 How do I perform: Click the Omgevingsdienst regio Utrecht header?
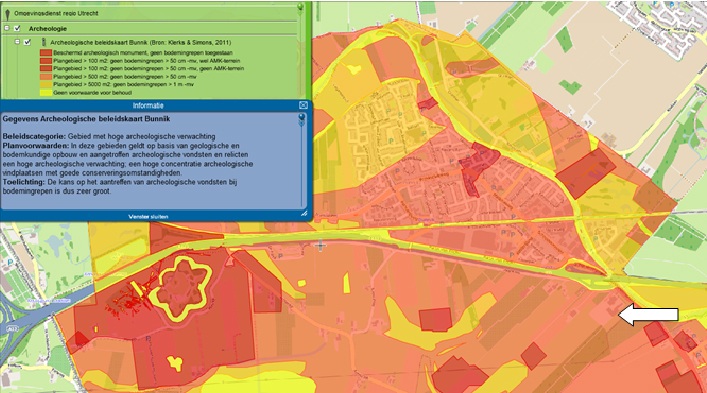56,14
